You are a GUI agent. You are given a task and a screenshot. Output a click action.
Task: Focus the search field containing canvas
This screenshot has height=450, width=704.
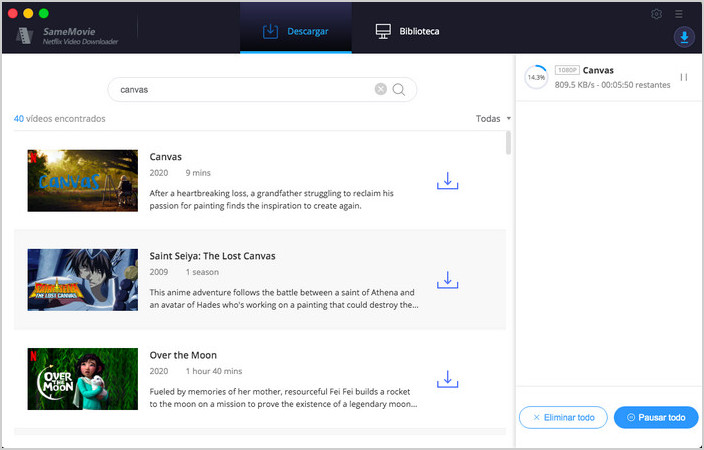(262, 90)
